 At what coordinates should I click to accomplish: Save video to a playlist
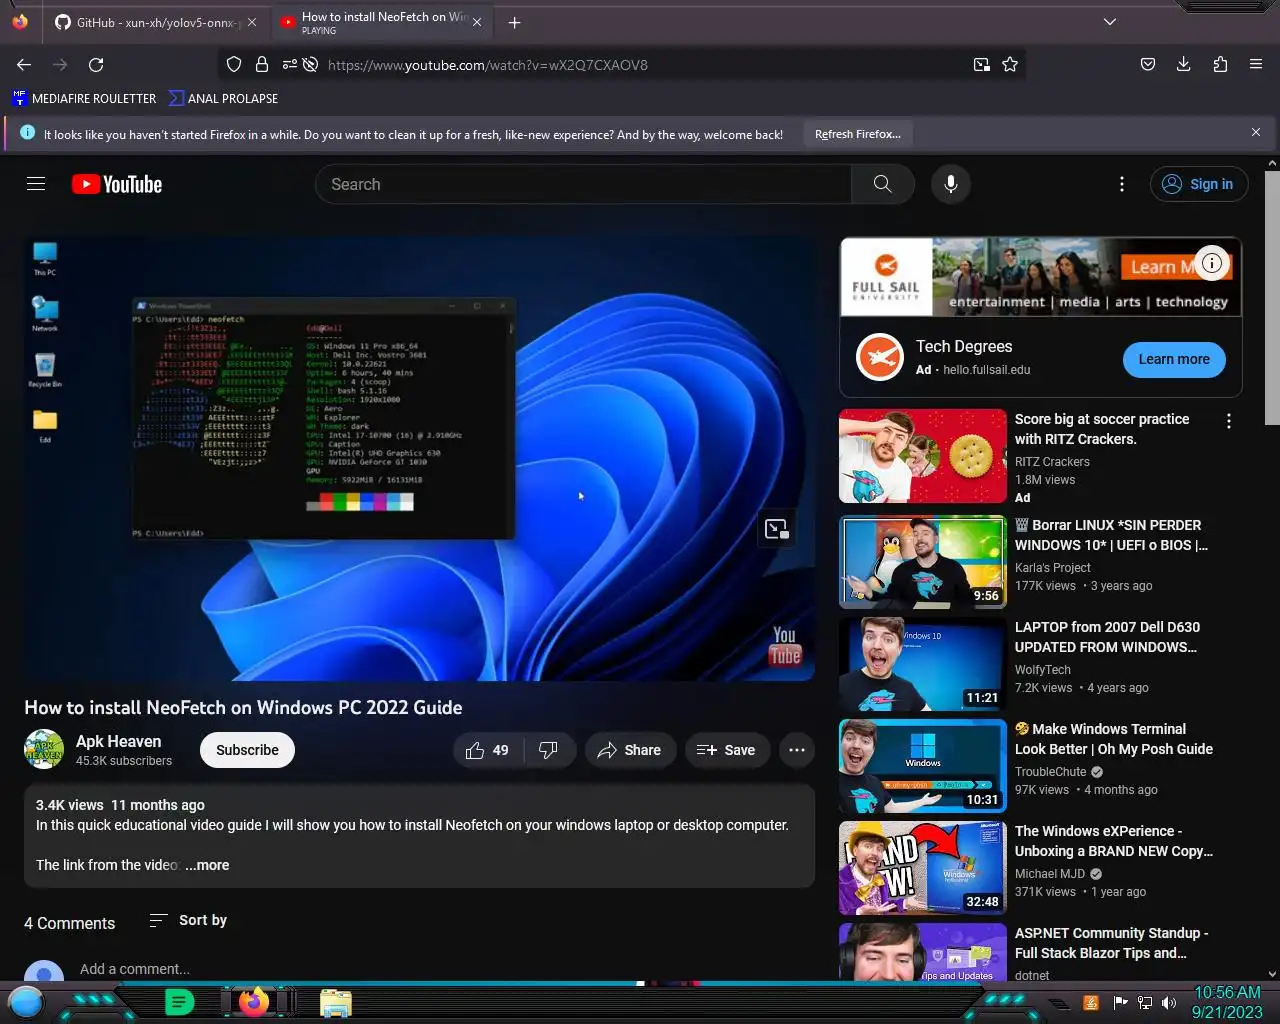(x=726, y=750)
